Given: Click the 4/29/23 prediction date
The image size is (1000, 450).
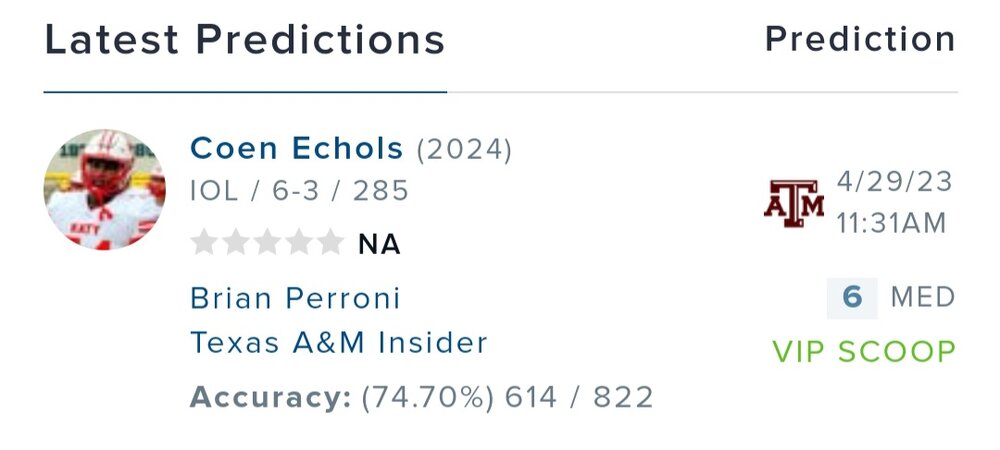Looking at the screenshot, I should tap(894, 184).
